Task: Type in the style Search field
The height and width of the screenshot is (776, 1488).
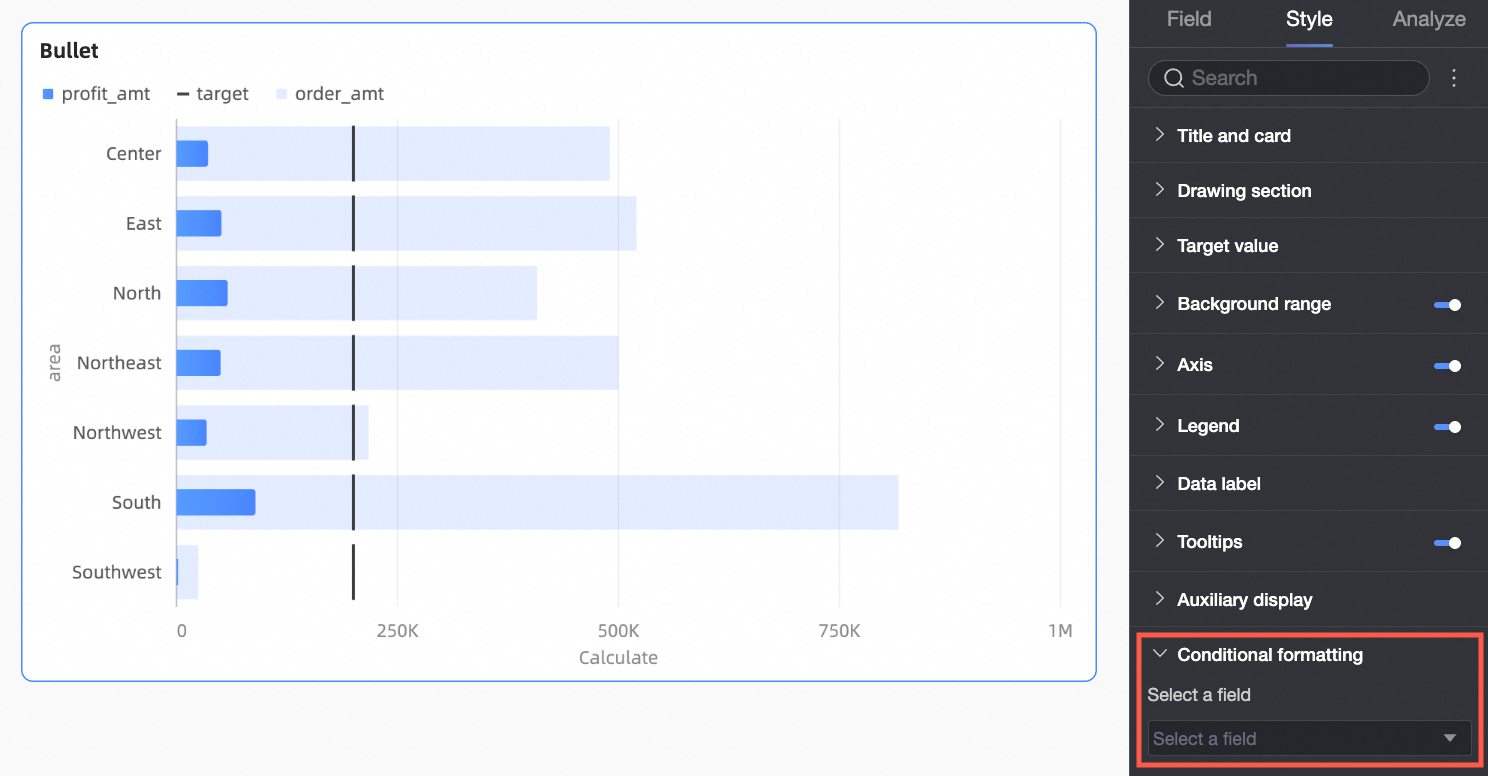Action: (1300, 78)
